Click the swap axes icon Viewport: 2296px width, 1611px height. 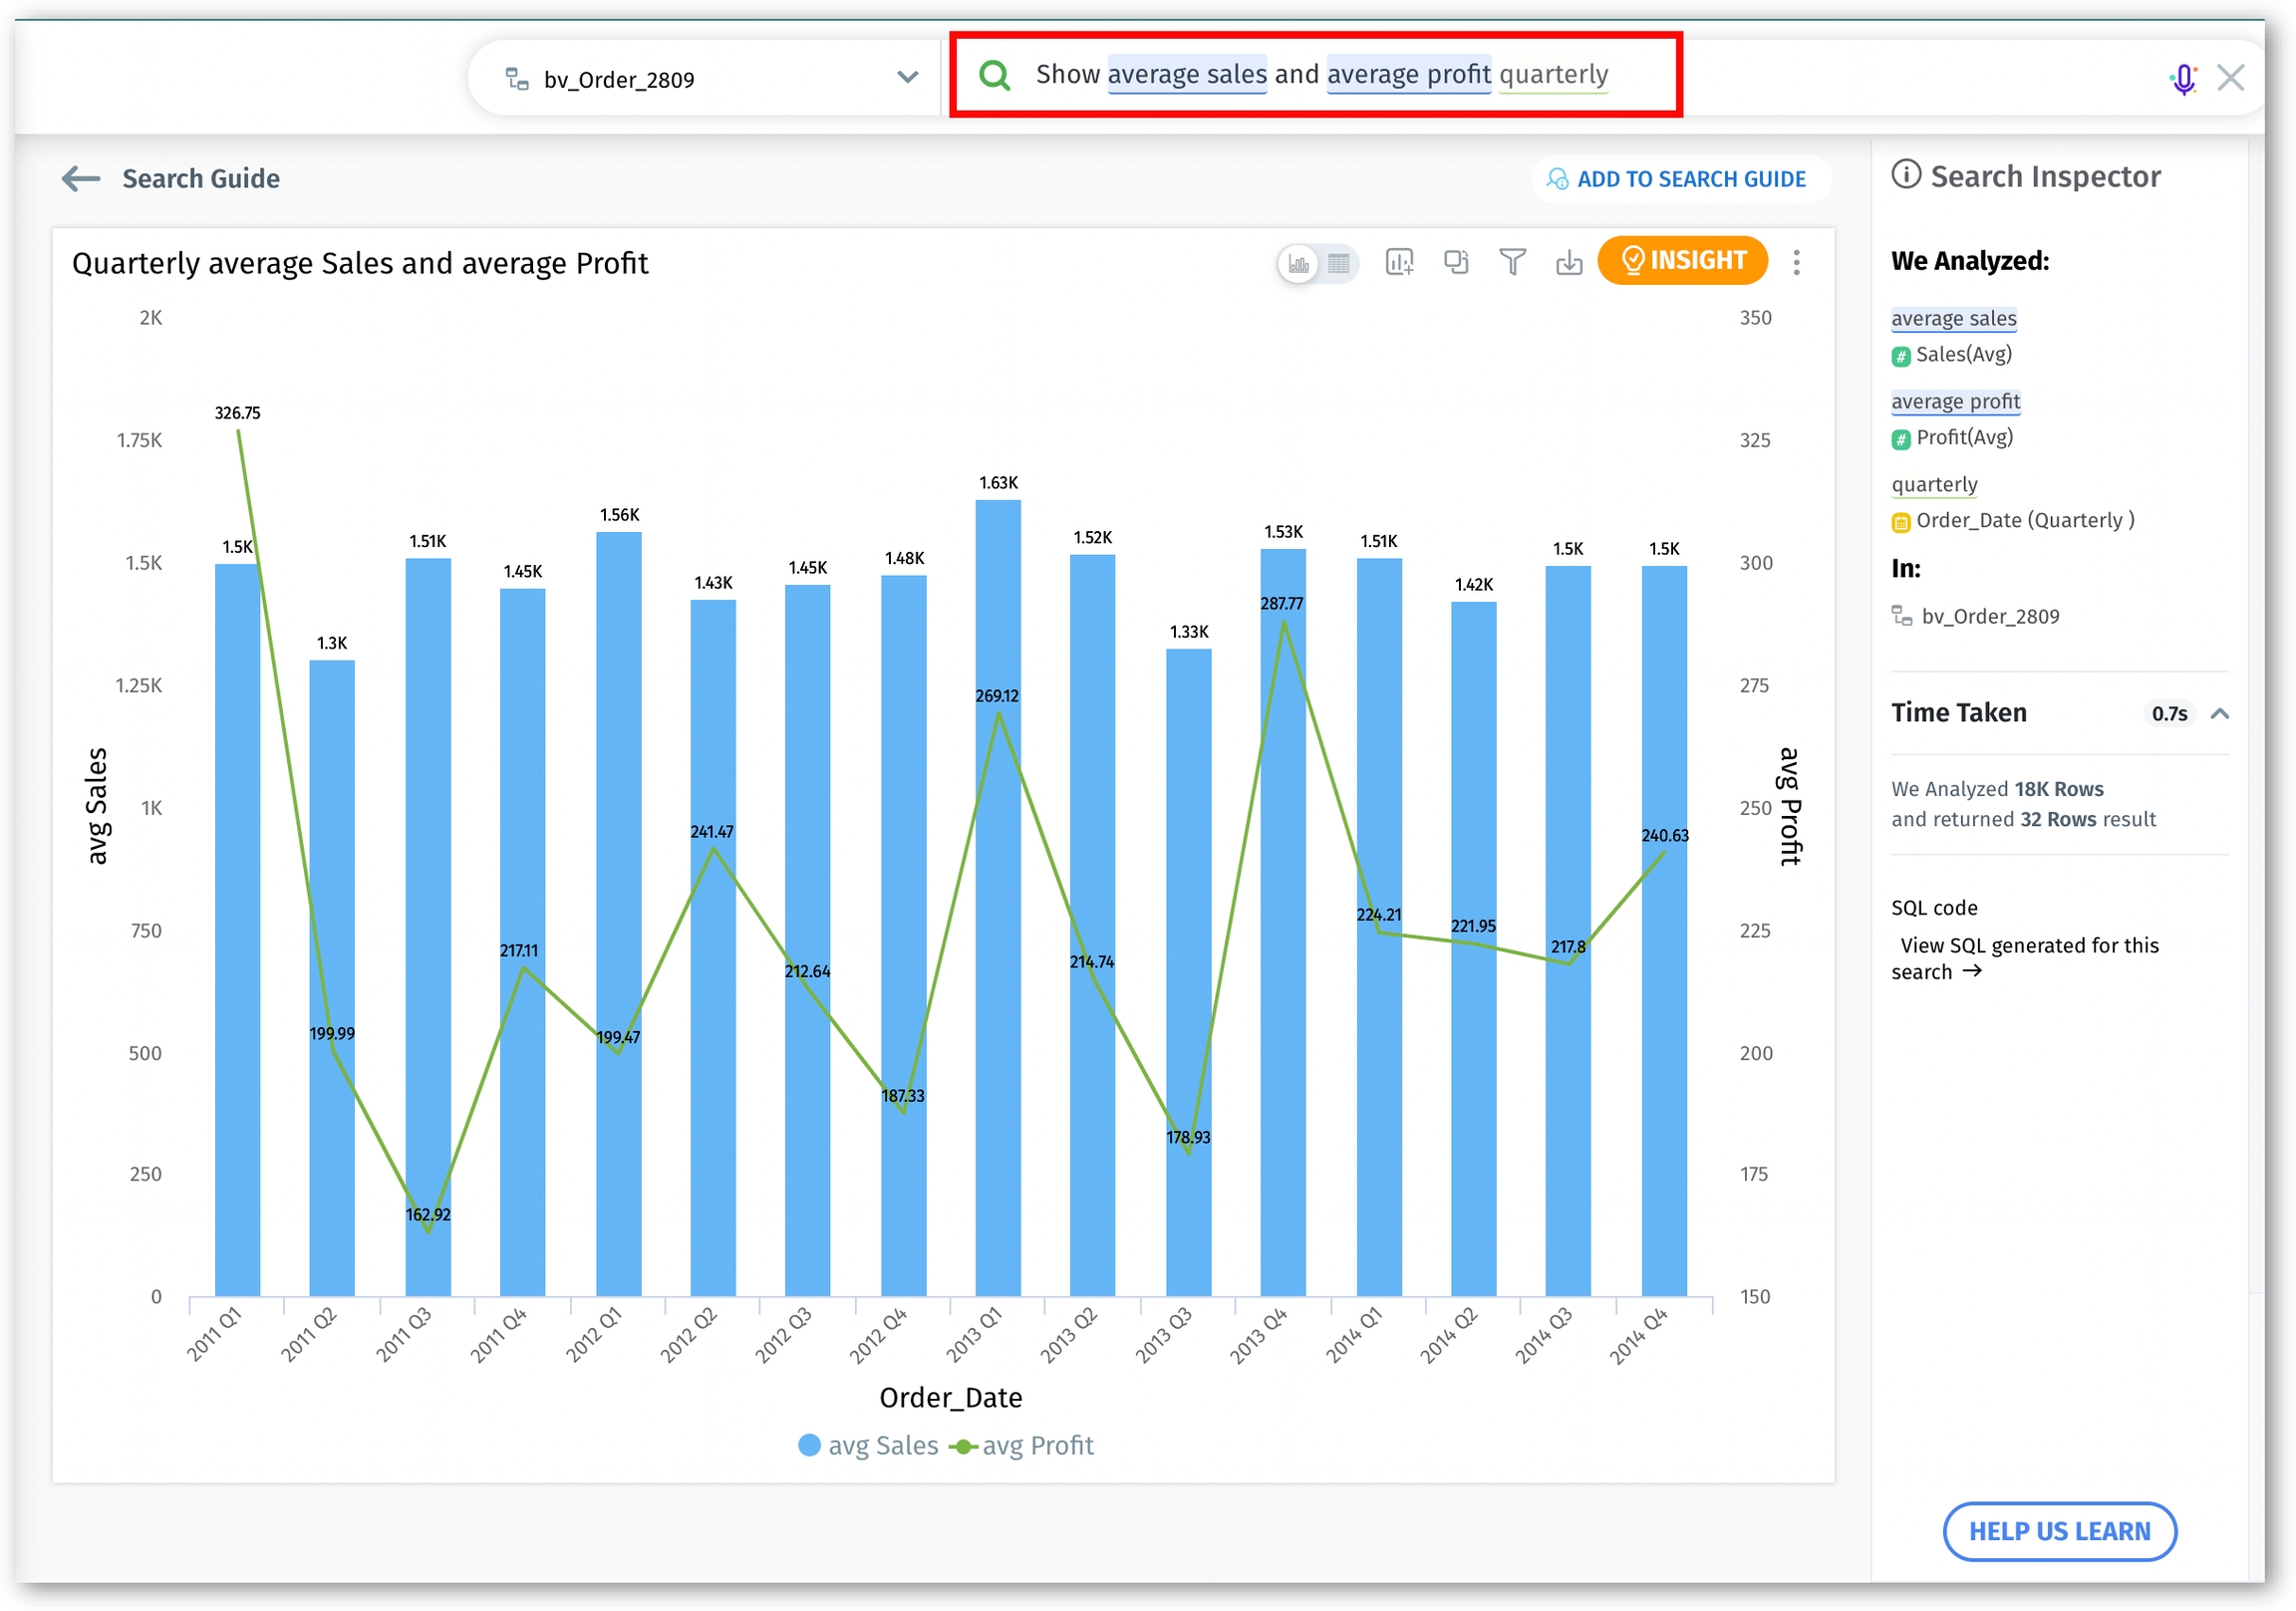click(x=1455, y=262)
